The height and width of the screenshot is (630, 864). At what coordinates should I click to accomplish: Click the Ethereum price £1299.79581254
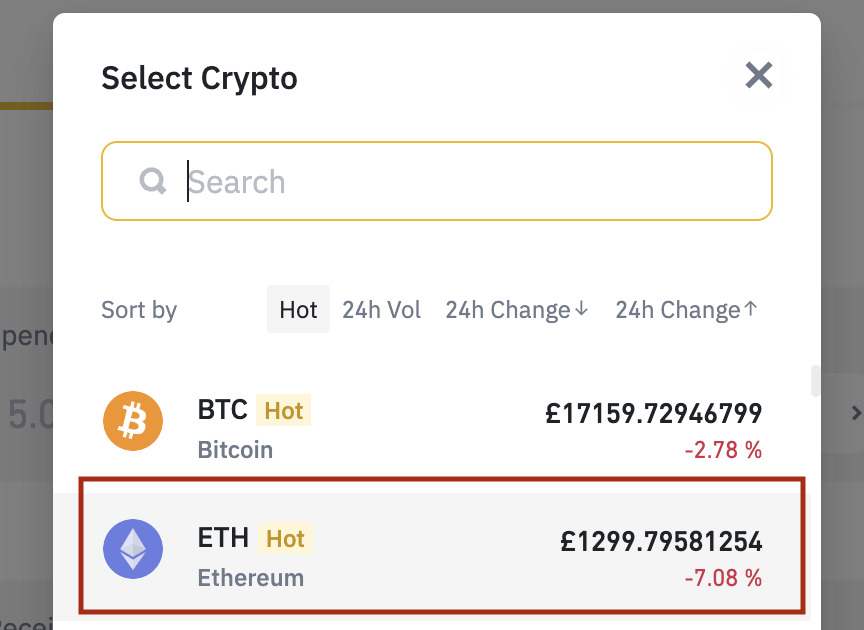coord(661,542)
